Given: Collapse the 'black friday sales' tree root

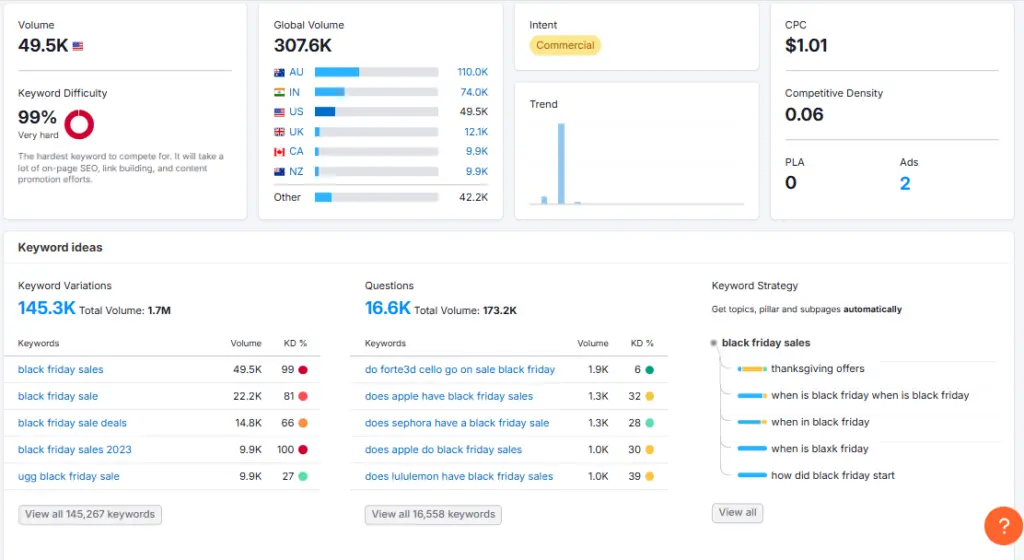Looking at the screenshot, I should pos(714,343).
